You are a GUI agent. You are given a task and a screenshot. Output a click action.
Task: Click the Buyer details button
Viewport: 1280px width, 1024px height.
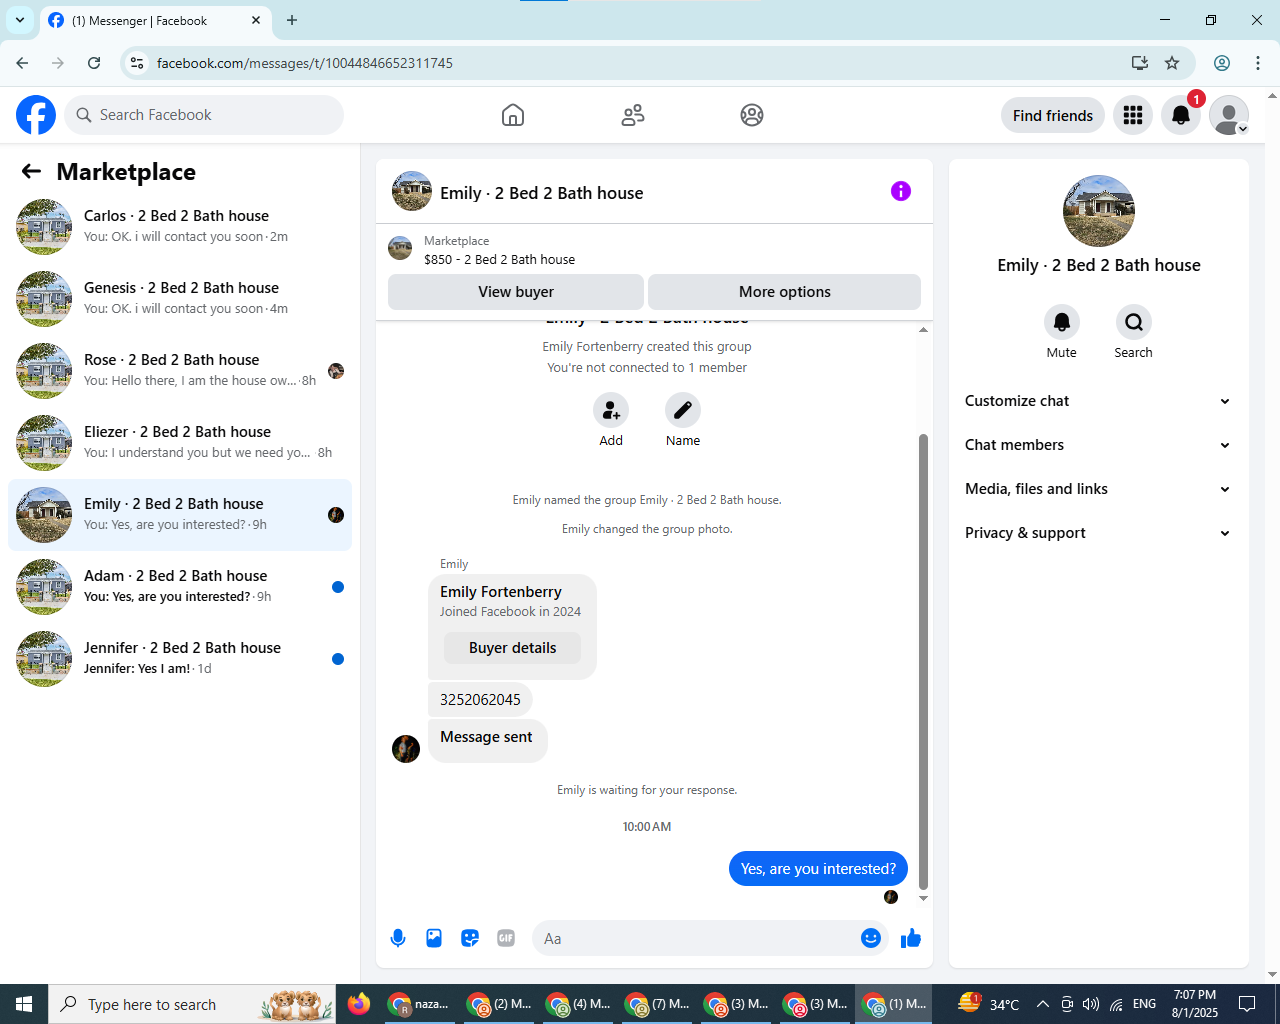[x=513, y=648]
